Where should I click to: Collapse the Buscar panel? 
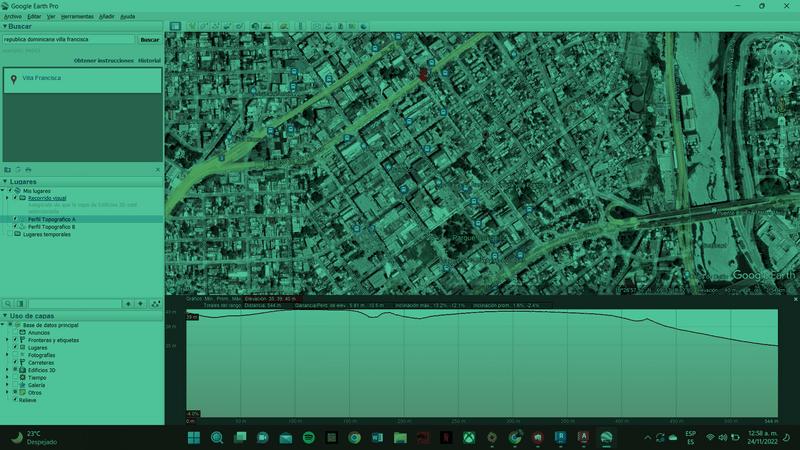(5, 26)
